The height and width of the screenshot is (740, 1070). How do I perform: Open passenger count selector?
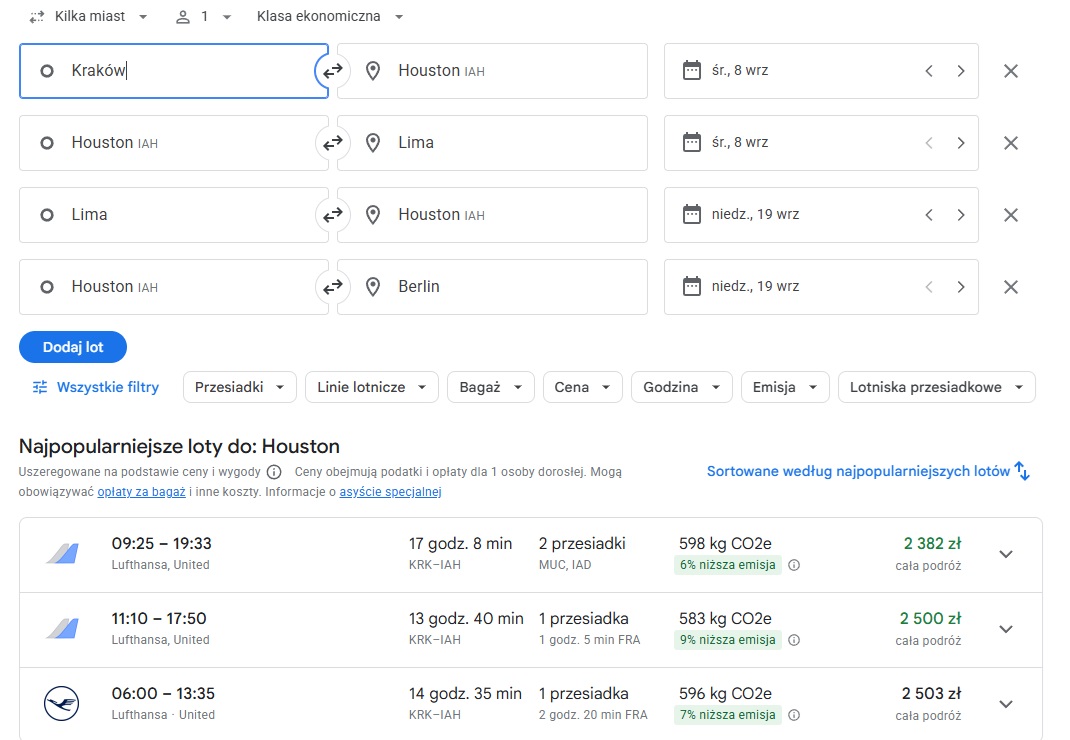[x=203, y=16]
